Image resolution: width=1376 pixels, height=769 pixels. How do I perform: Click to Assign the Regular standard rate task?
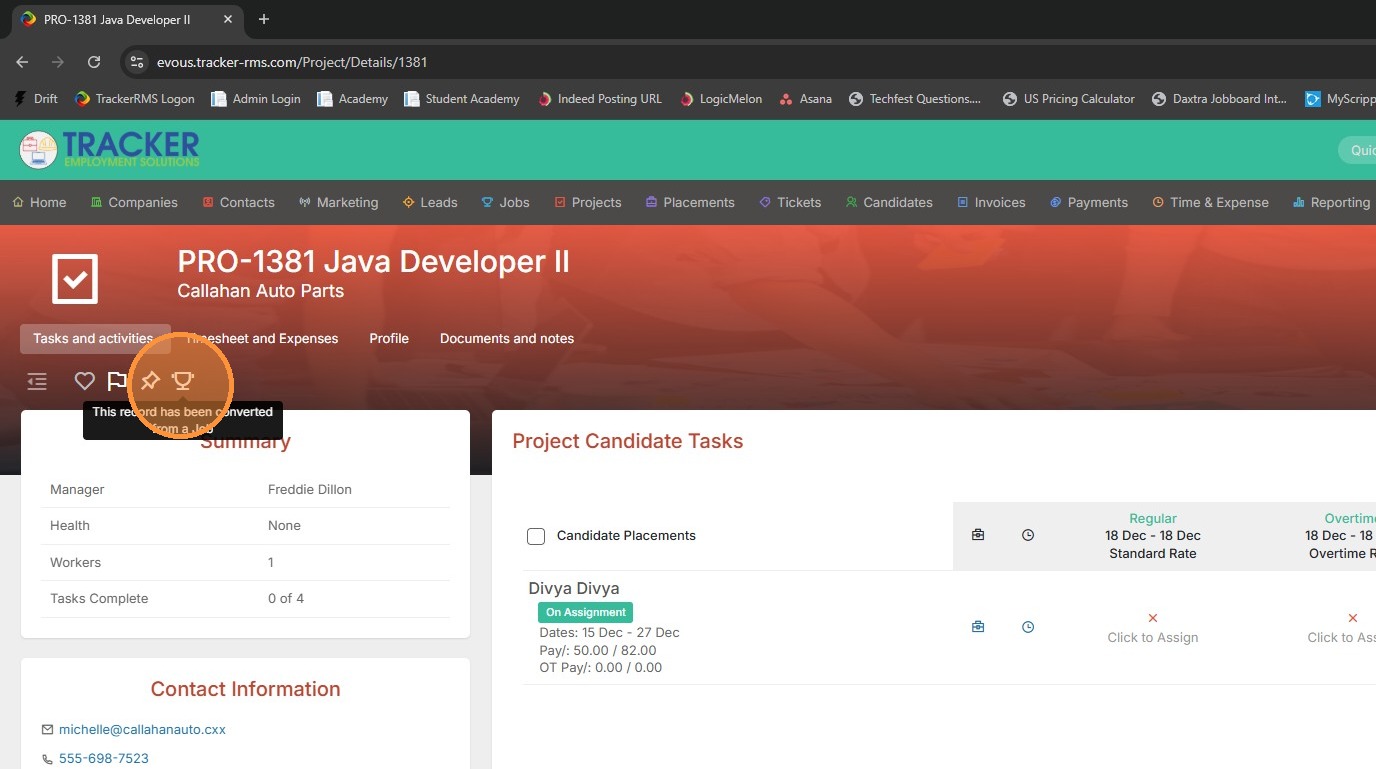[1152, 628]
